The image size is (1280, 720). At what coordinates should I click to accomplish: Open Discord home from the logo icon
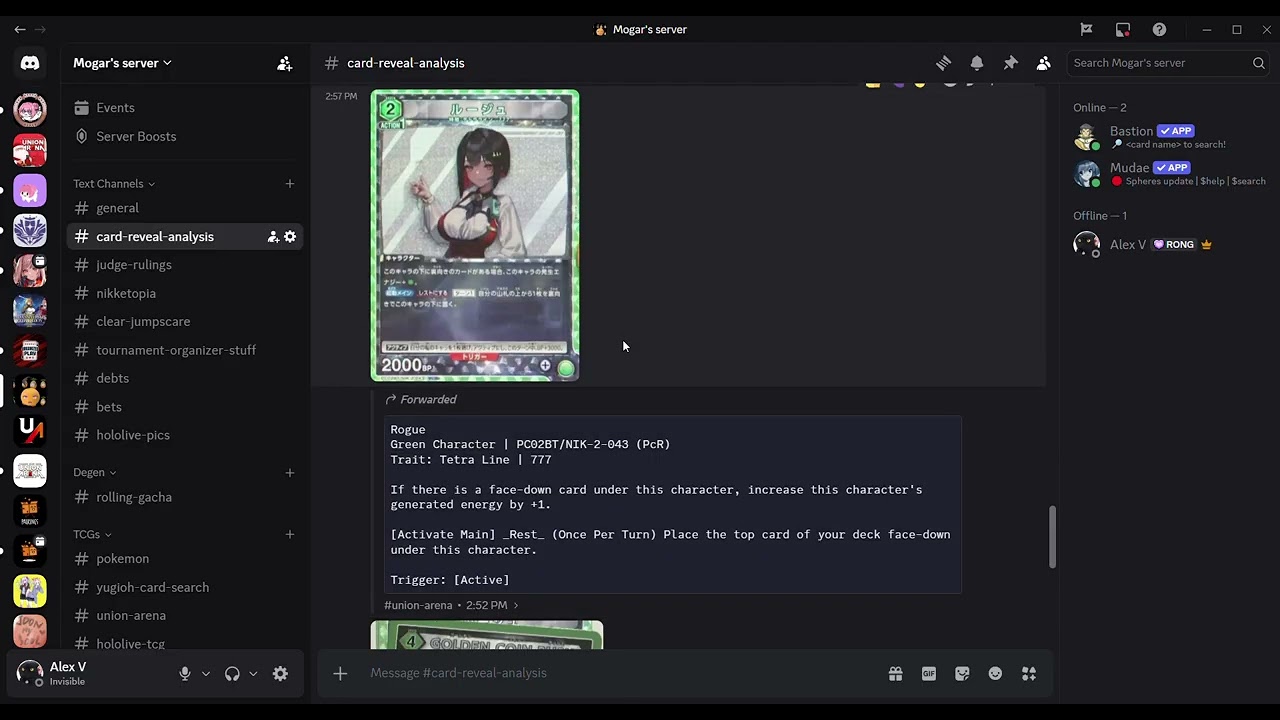click(x=30, y=63)
